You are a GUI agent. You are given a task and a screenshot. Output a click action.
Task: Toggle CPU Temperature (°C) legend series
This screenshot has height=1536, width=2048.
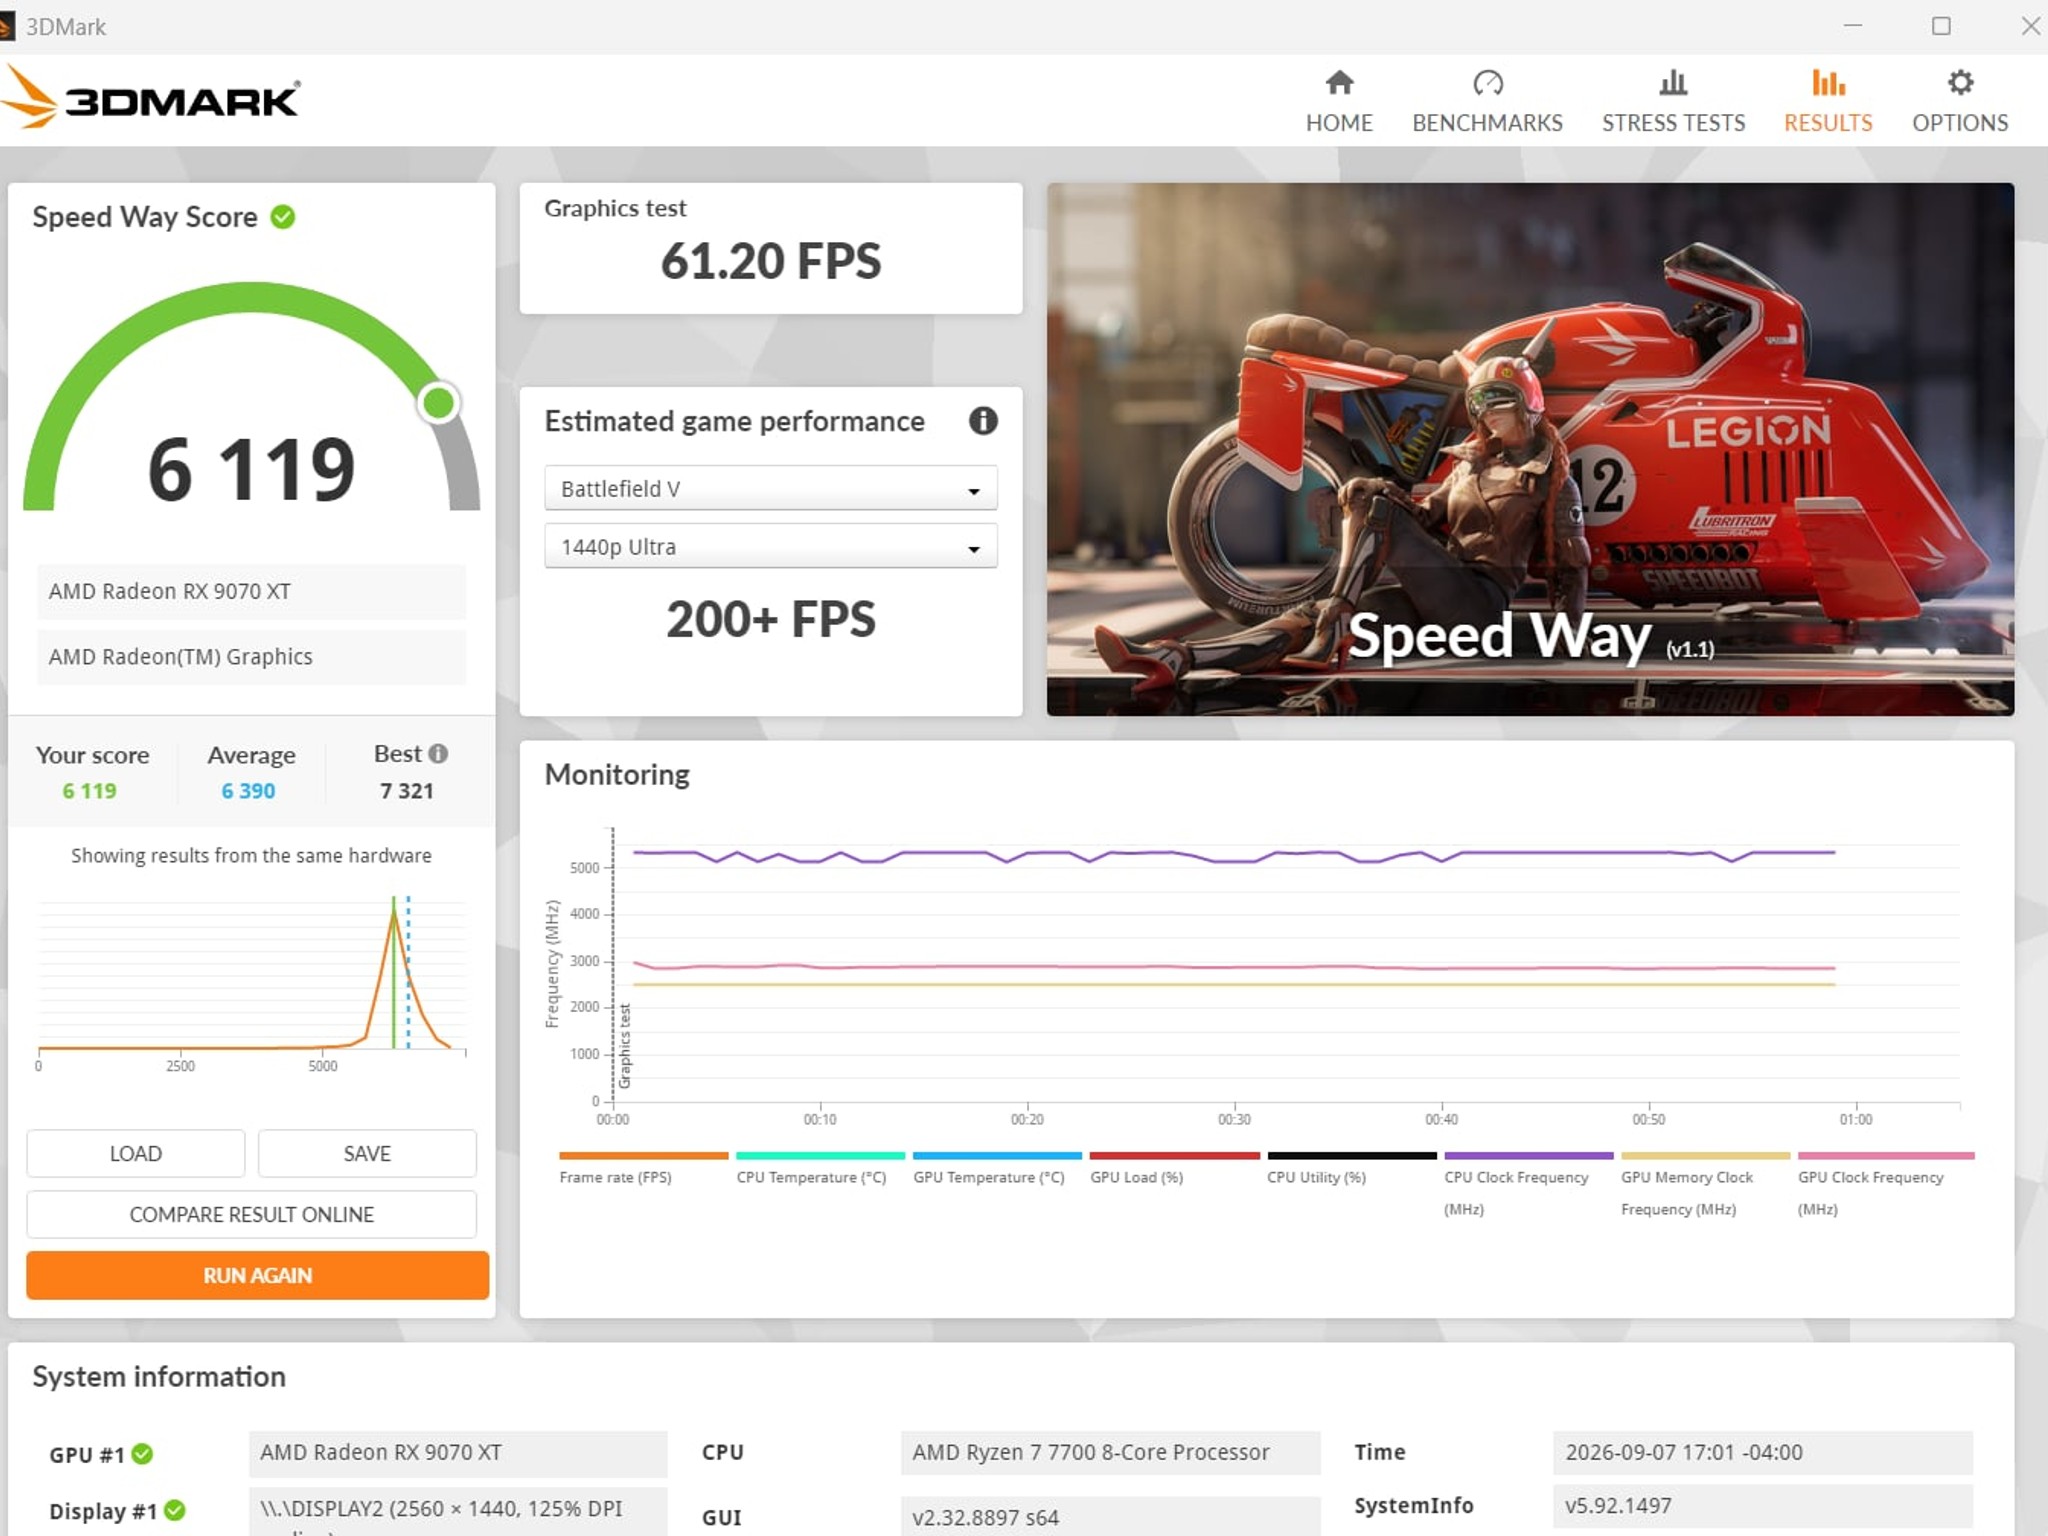(x=819, y=1168)
